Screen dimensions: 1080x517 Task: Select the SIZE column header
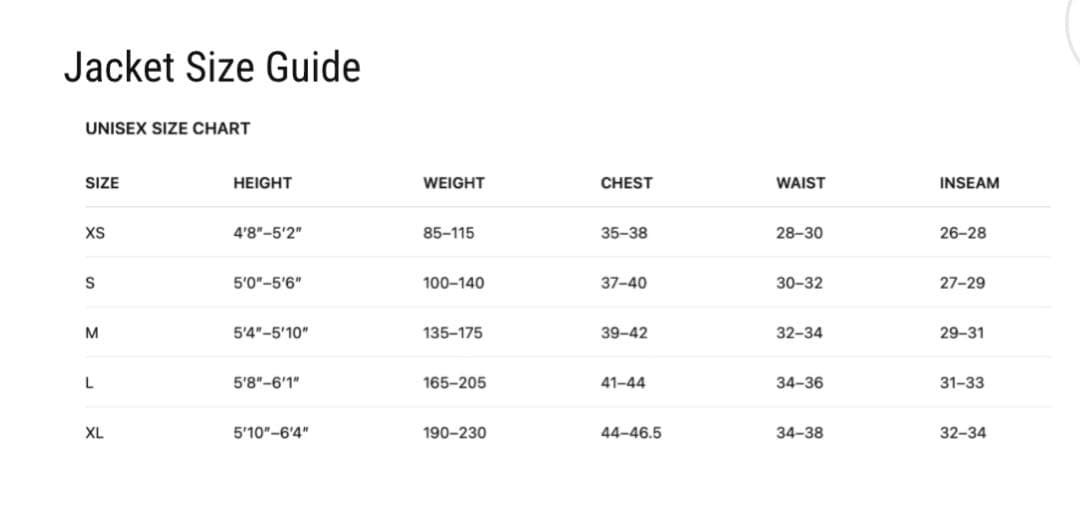[102, 183]
